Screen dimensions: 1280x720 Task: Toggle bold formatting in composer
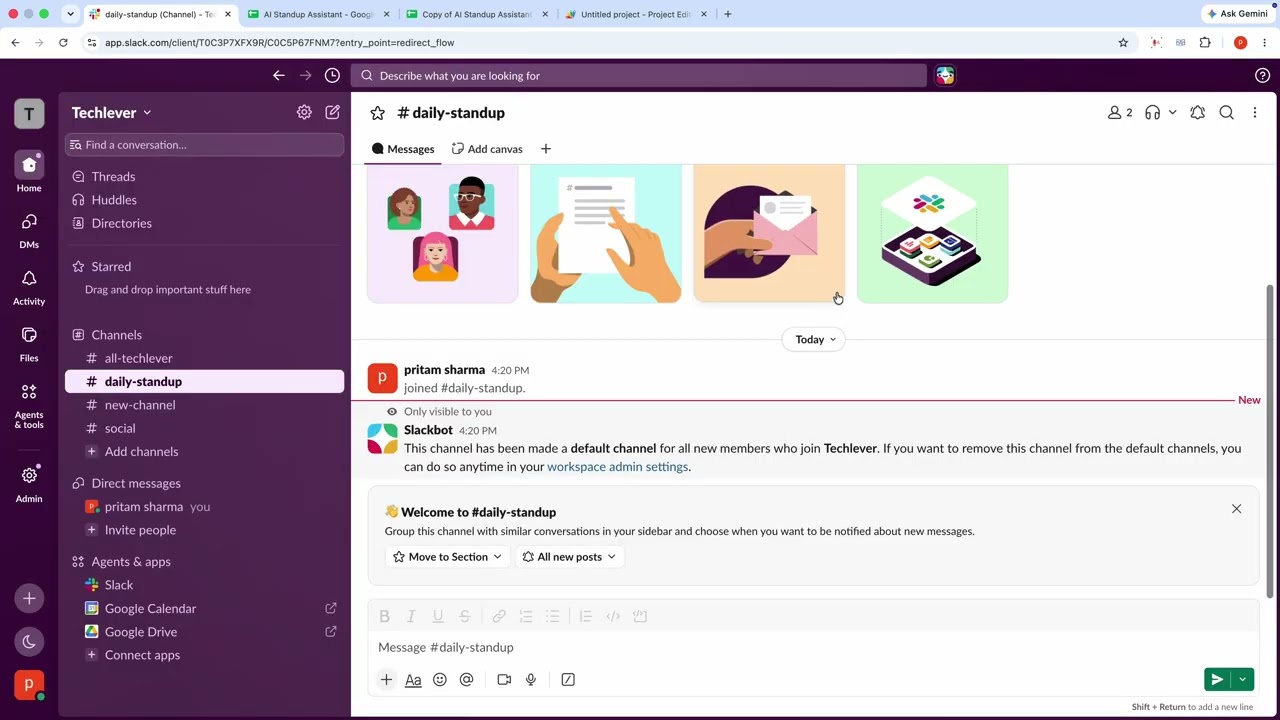[384, 616]
